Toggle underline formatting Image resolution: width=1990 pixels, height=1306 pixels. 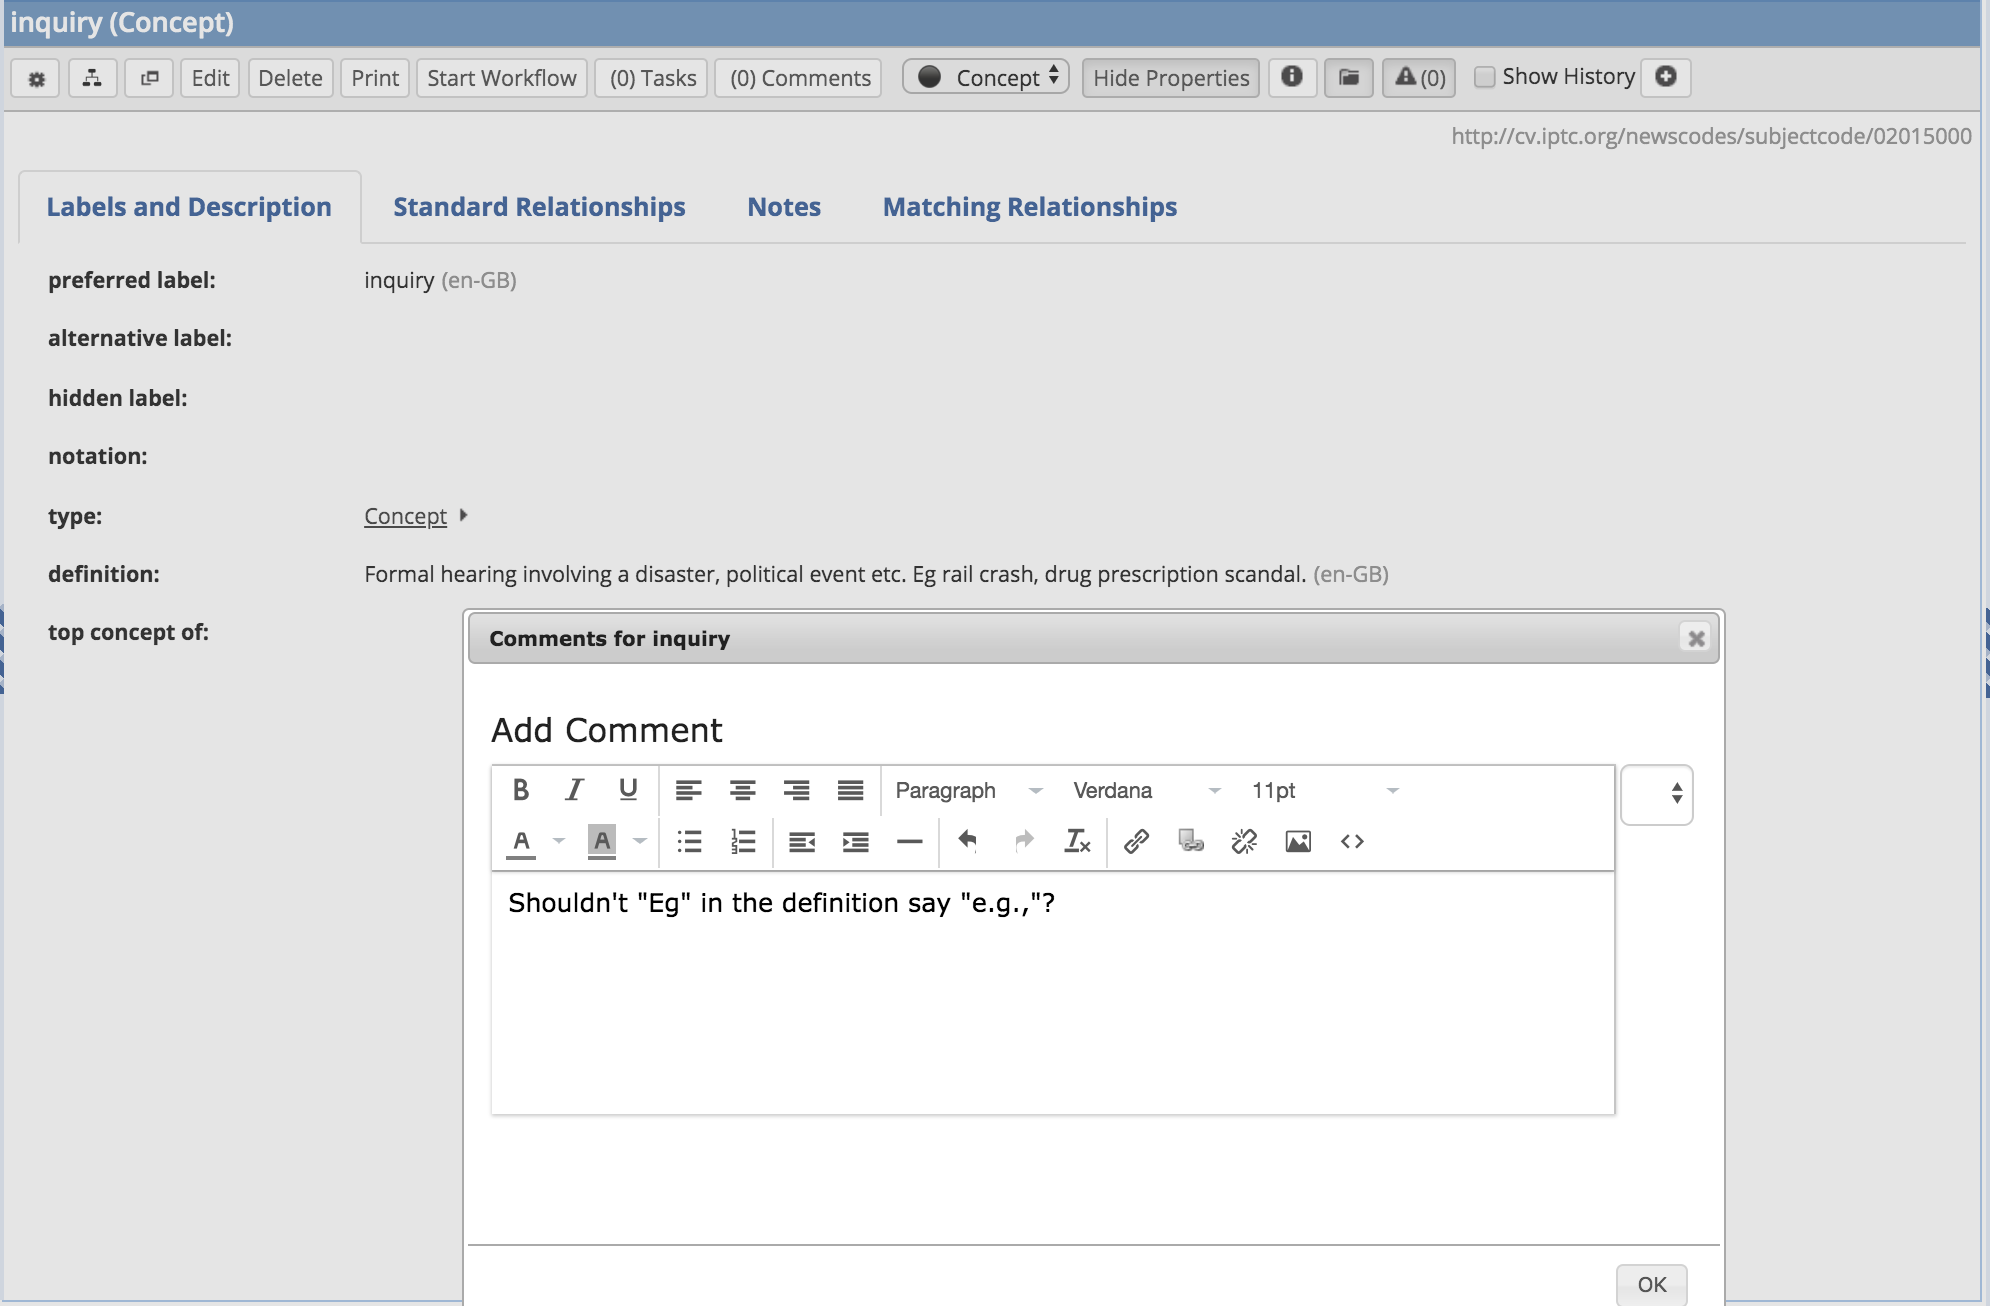pyautogui.click(x=628, y=790)
